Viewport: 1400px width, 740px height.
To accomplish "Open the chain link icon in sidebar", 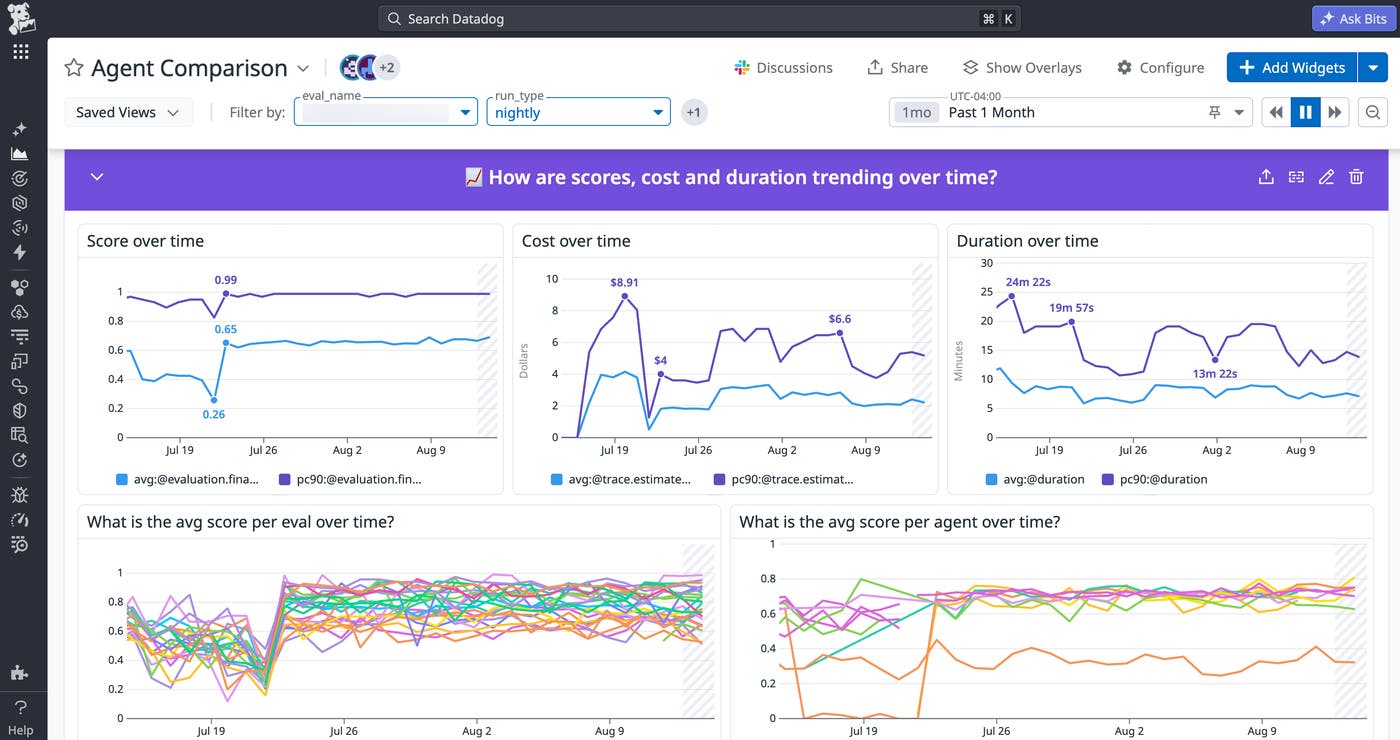I will click(x=20, y=386).
